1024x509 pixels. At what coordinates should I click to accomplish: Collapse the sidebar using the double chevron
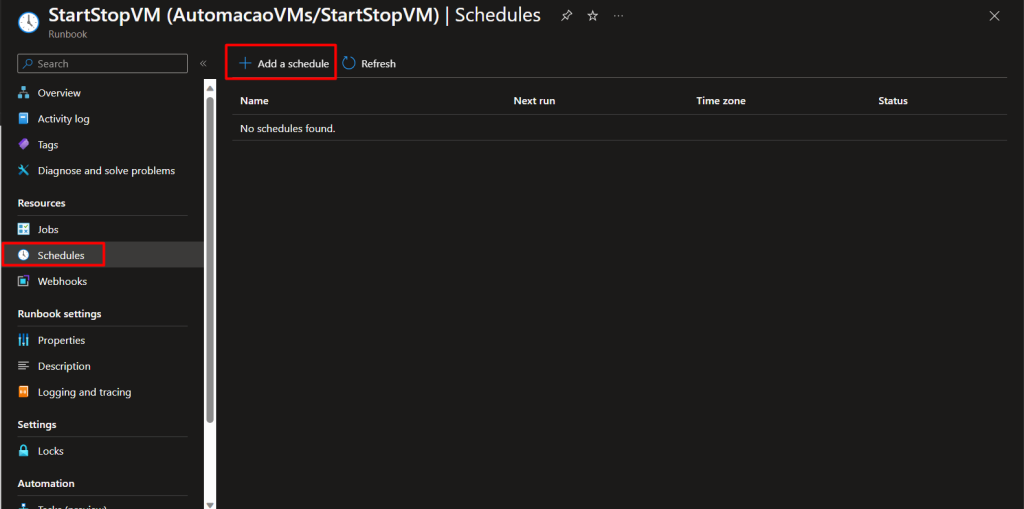pyautogui.click(x=203, y=64)
